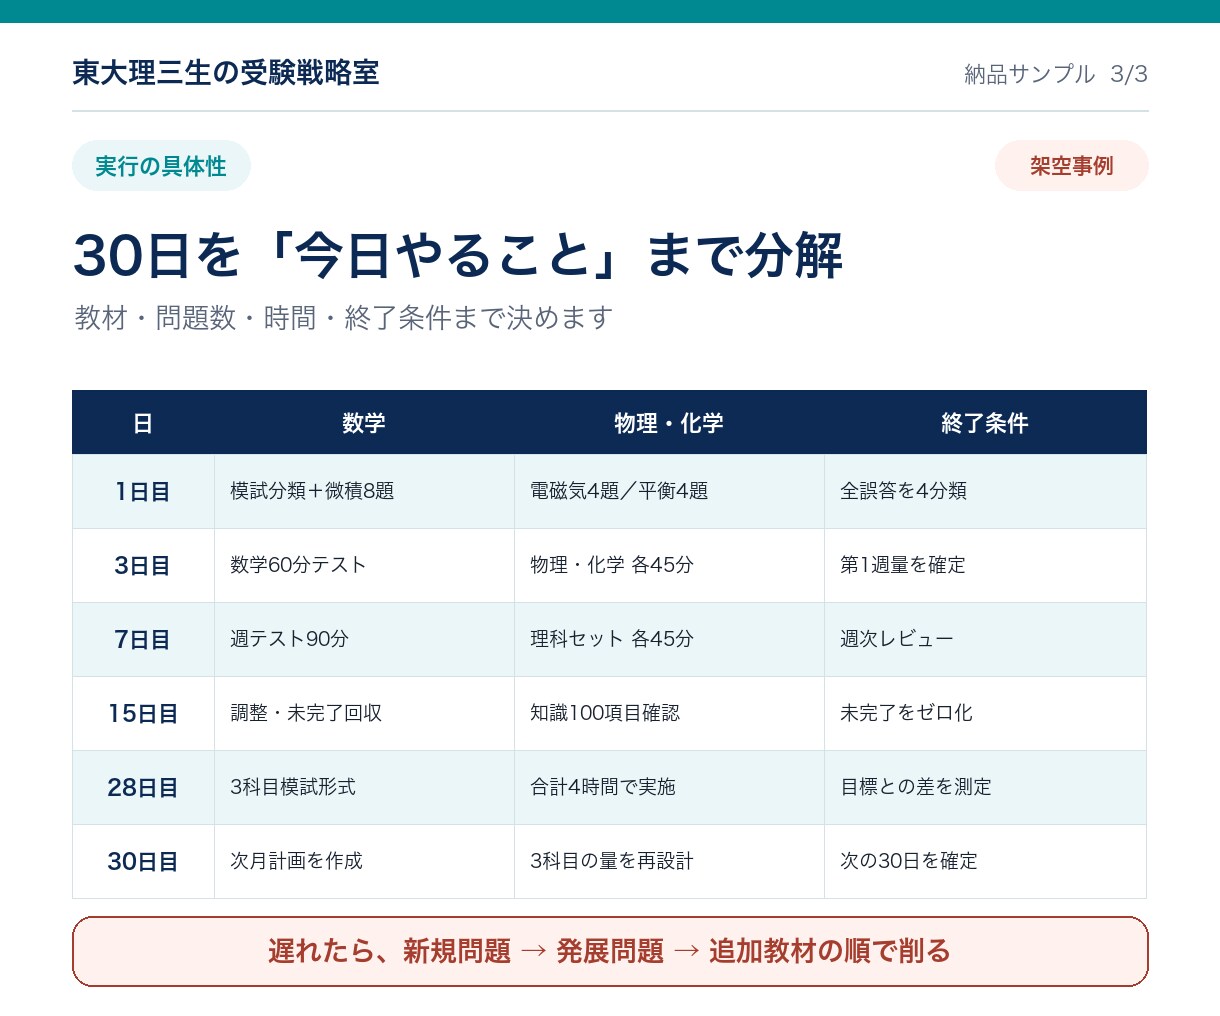Click the cell 電磁気4題／平衡4題
1220x1016 pixels.
click(x=669, y=492)
